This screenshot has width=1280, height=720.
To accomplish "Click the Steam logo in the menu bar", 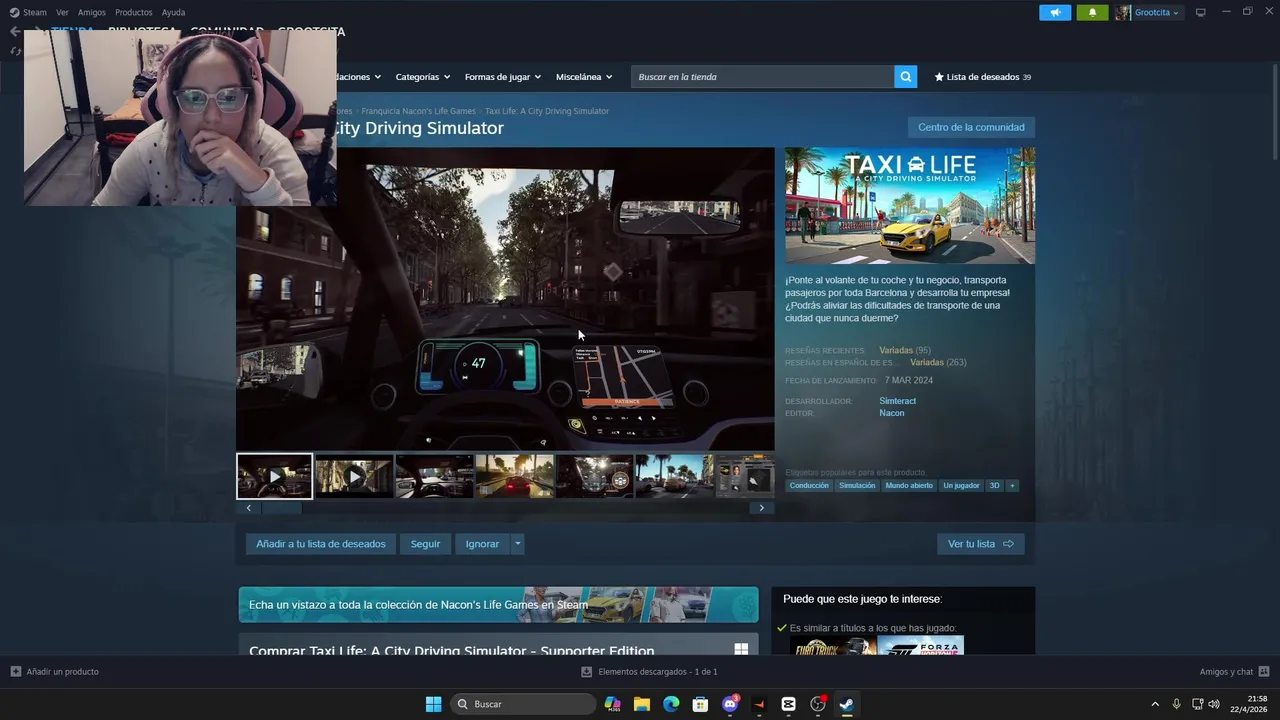I will pyautogui.click(x=14, y=13).
